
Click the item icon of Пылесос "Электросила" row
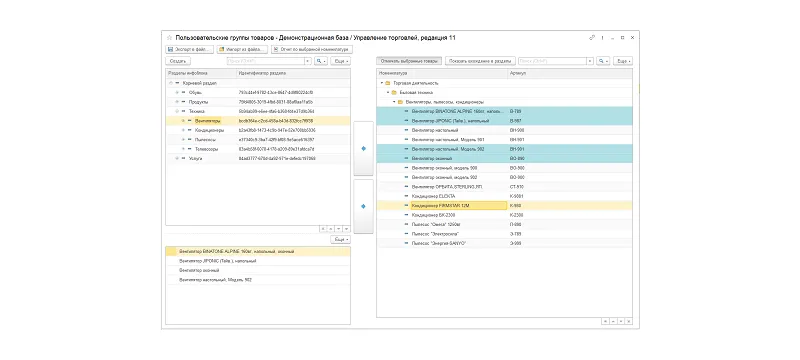click(x=407, y=234)
